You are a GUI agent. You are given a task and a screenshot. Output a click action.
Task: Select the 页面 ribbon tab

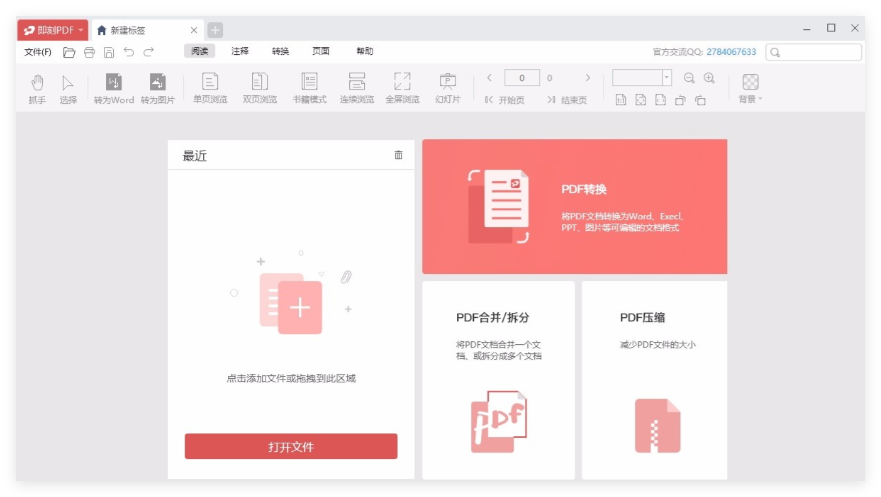click(x=321, y=51)
